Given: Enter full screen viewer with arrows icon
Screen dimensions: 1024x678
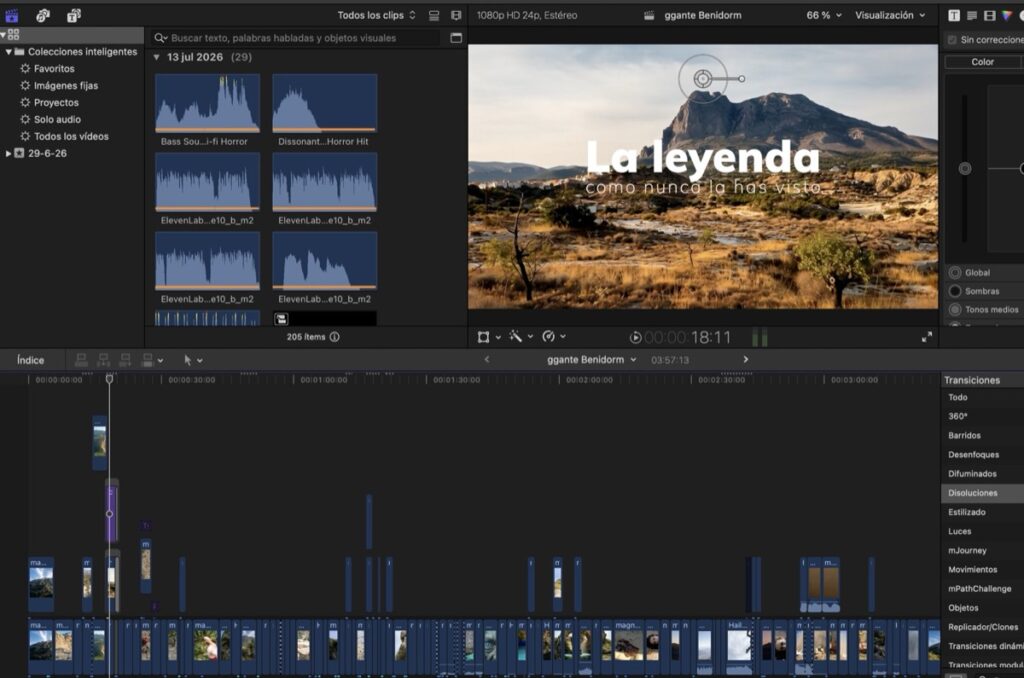Looking at the screenshot, I should point(927,337).
